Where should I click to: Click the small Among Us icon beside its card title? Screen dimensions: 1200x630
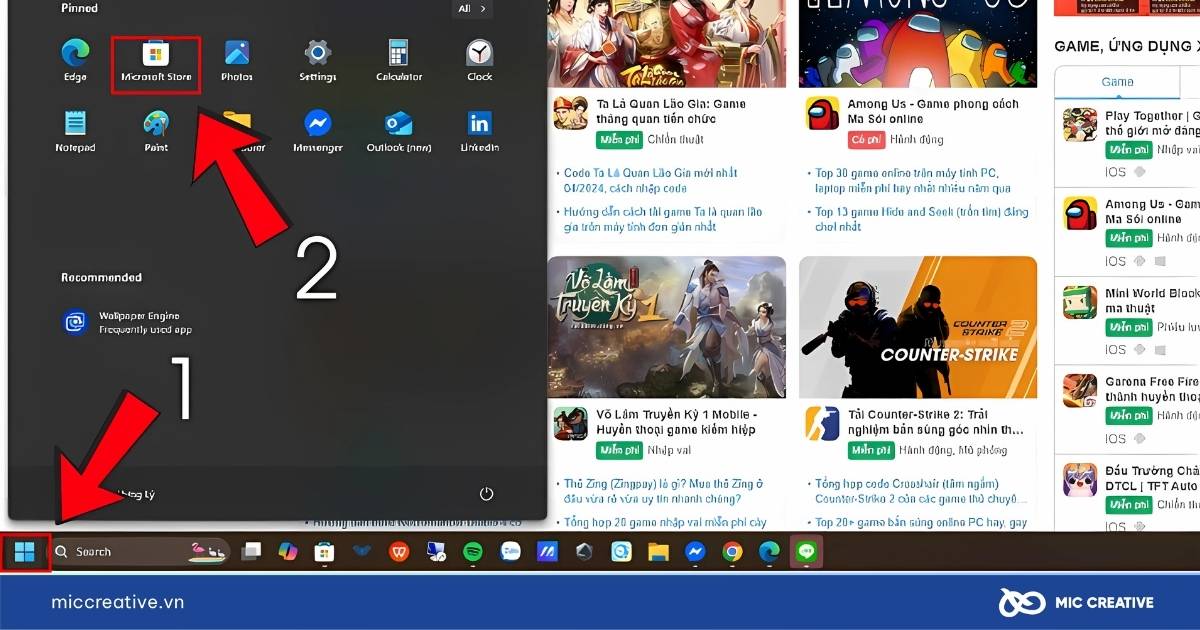[x=822, y=113]
